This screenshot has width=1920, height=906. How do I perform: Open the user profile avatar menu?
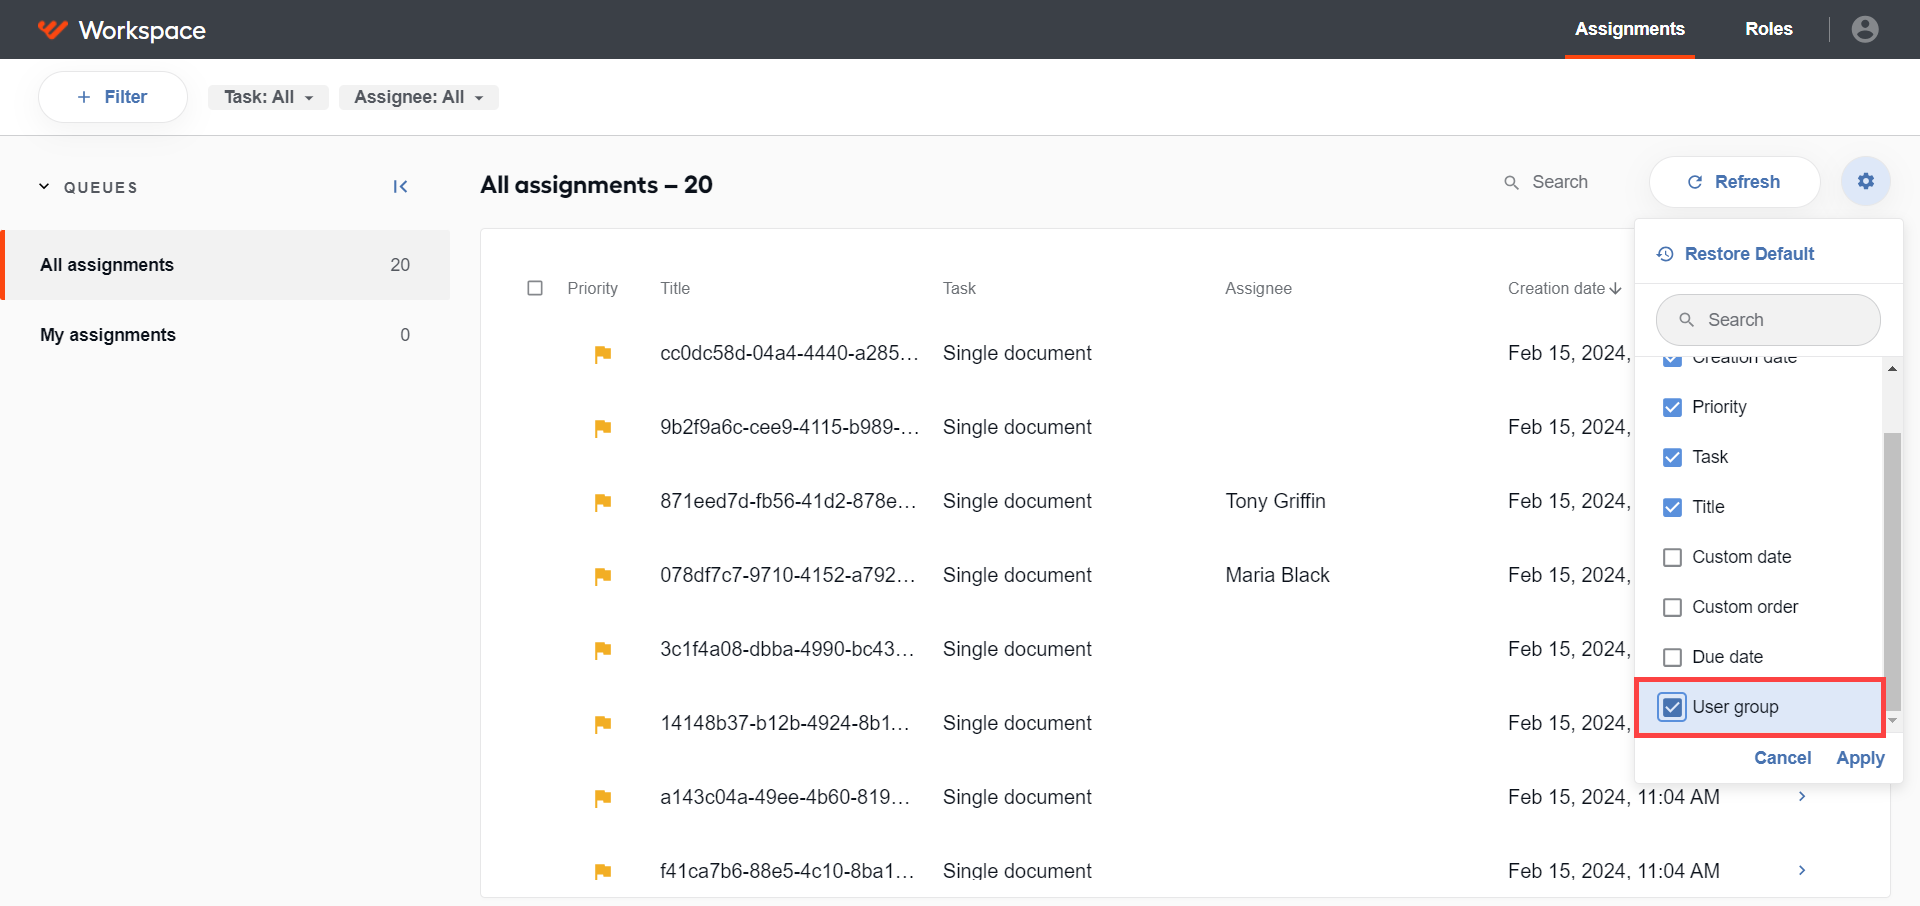click(x=1864, y=29)
